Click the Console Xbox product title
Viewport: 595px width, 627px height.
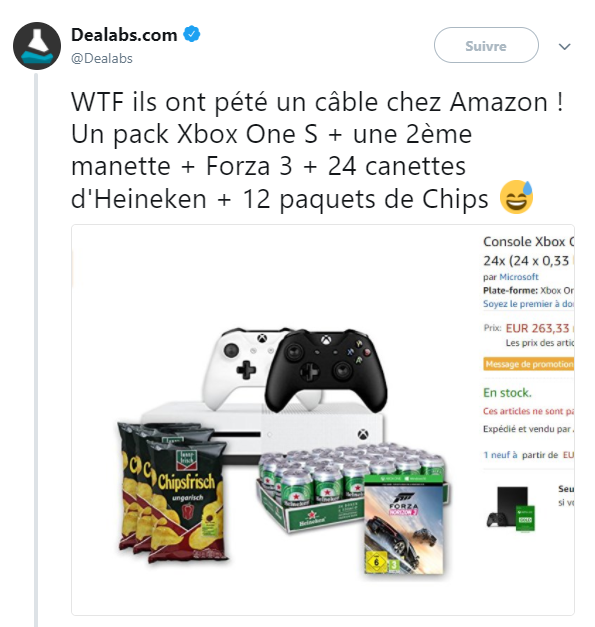click(x=528, y=242)
